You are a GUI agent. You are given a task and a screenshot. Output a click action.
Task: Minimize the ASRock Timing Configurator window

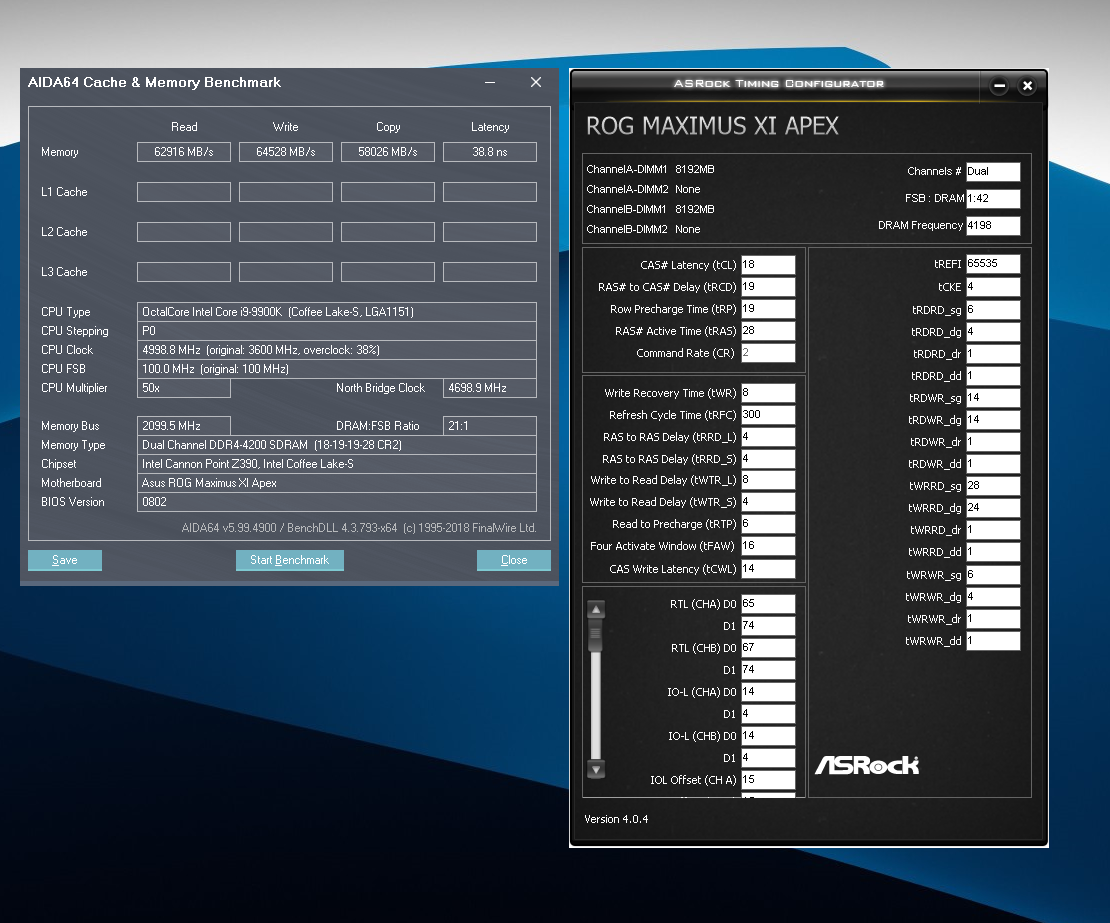click(999, 86)
